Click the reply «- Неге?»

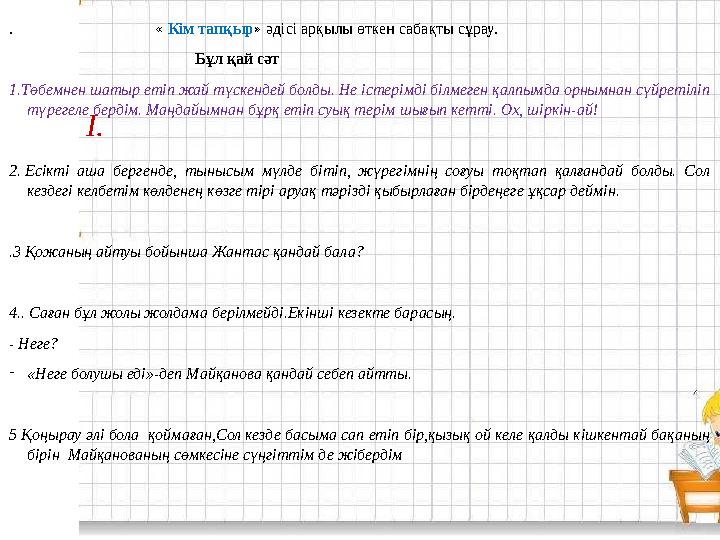(x=33, y=343)
